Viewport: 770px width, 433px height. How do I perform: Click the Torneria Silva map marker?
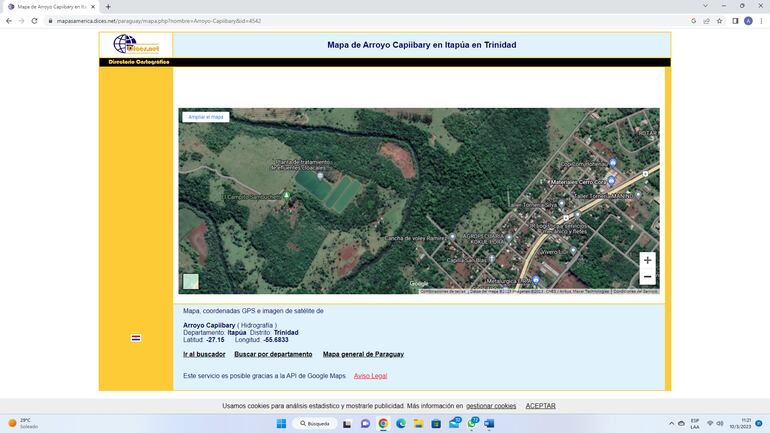pos(561,204)
